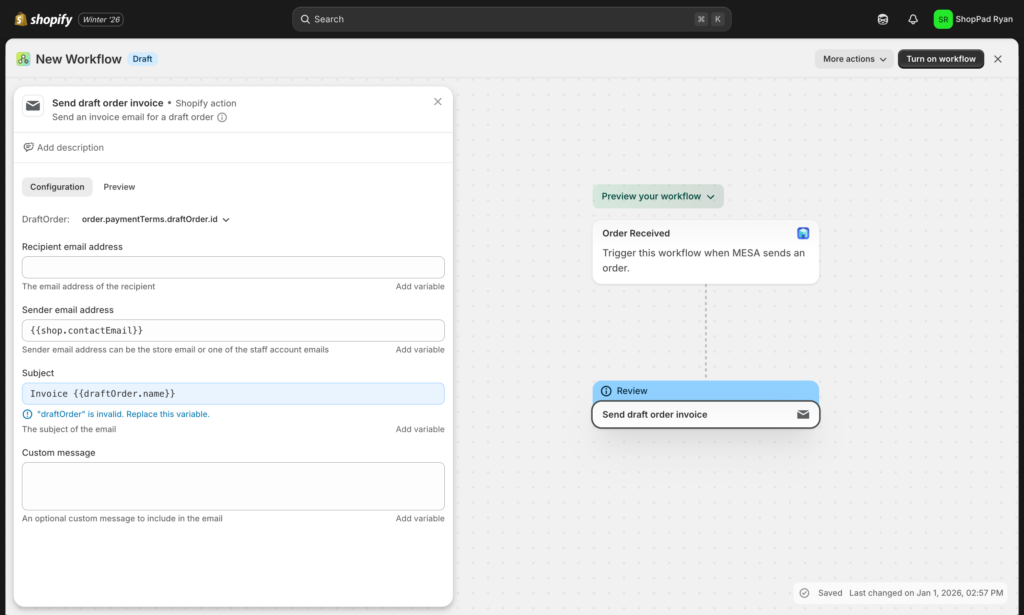
Task: Click the mail icon on the workflow node
Action: pyautogui.click(x=803, y=414)
